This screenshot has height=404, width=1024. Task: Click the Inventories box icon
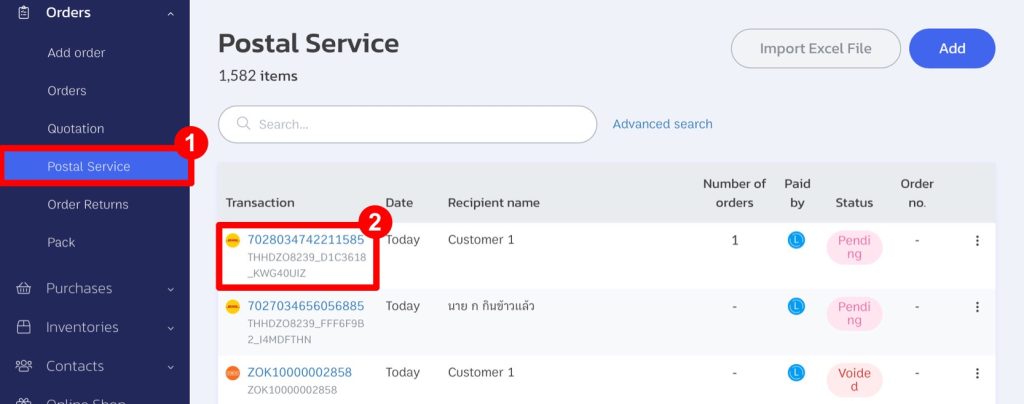24,327
